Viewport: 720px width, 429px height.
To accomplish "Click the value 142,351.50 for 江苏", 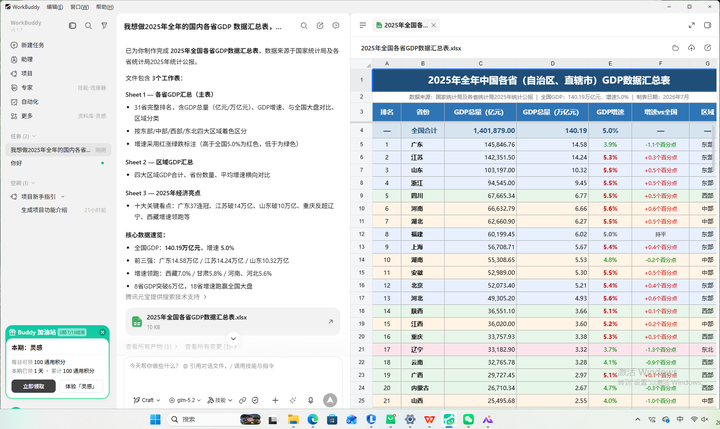I will (480, 157).
